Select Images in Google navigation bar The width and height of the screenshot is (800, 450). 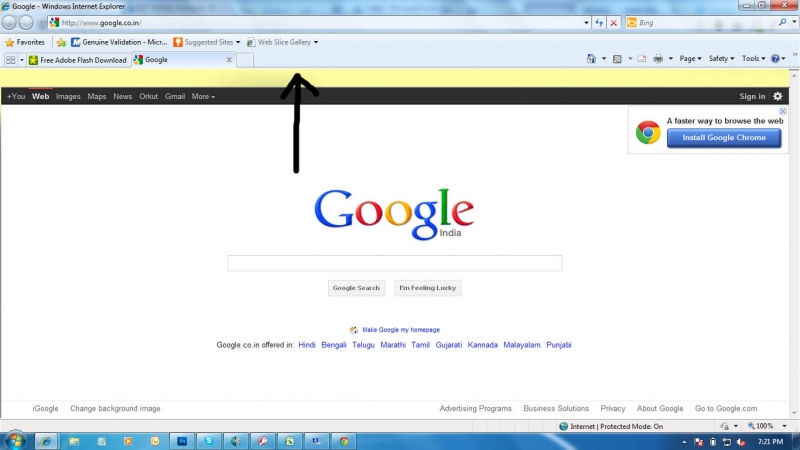tap(68, 97)
